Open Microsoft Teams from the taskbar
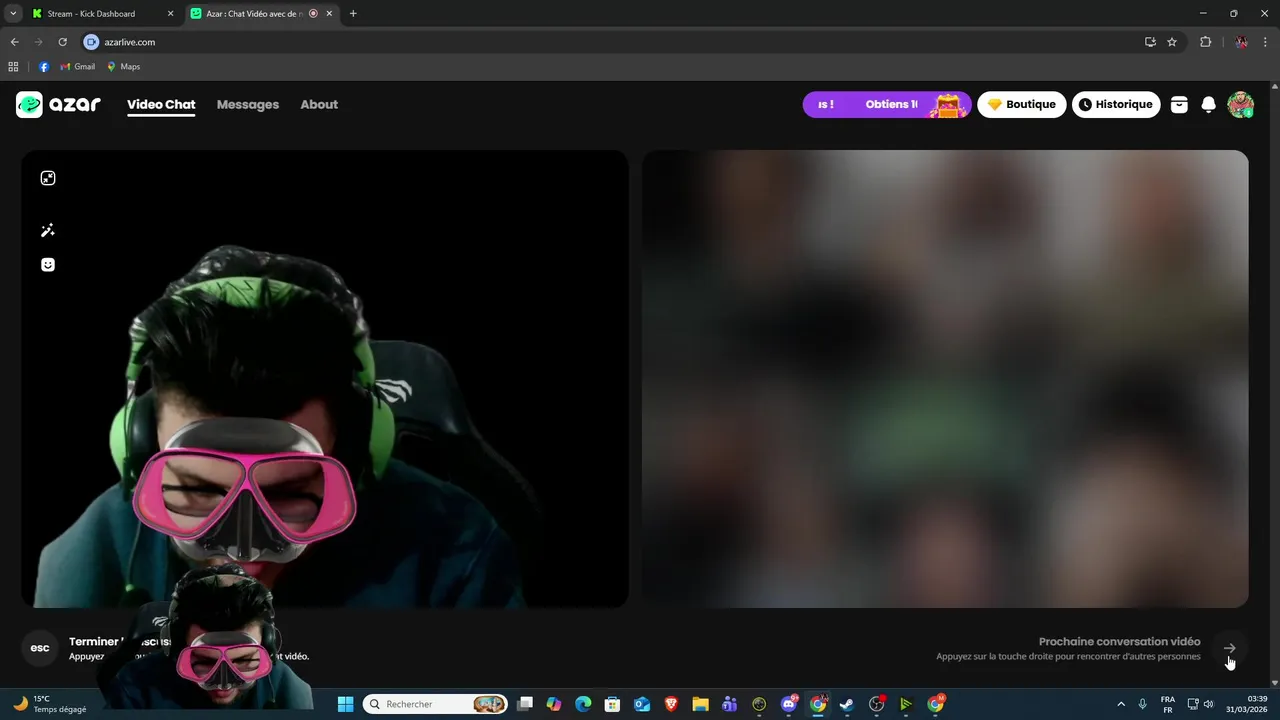The height and width of the screenshot is (720, 1280). tap(730, 704)
